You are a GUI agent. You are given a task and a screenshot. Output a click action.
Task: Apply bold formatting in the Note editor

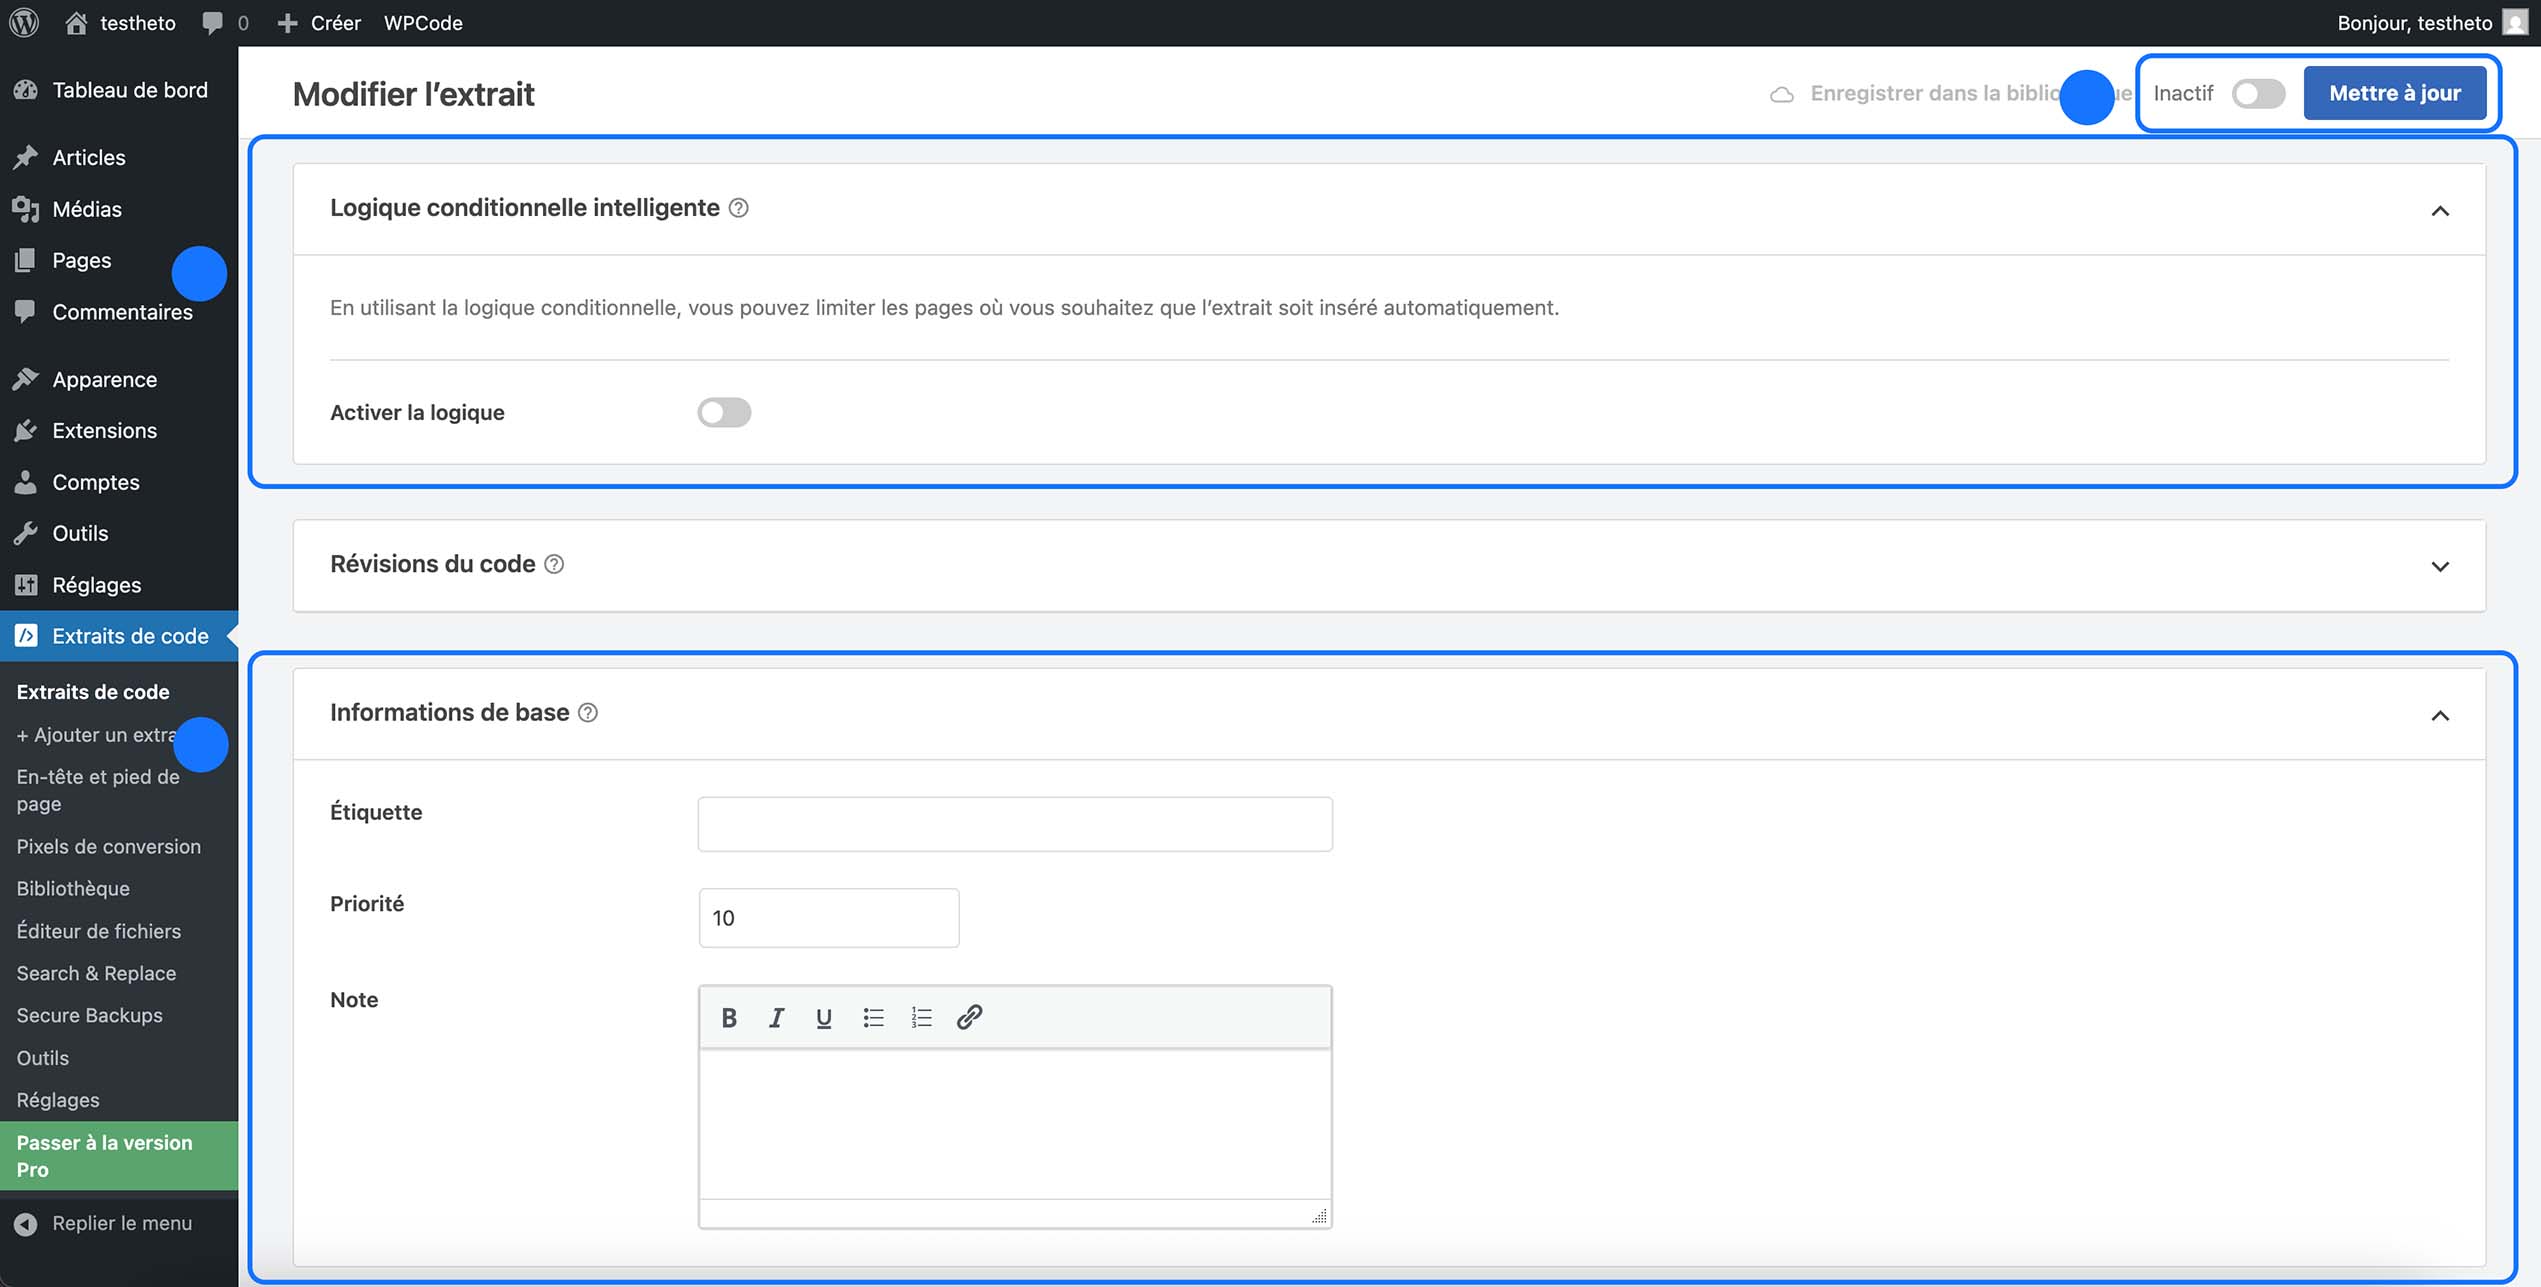729,1017
